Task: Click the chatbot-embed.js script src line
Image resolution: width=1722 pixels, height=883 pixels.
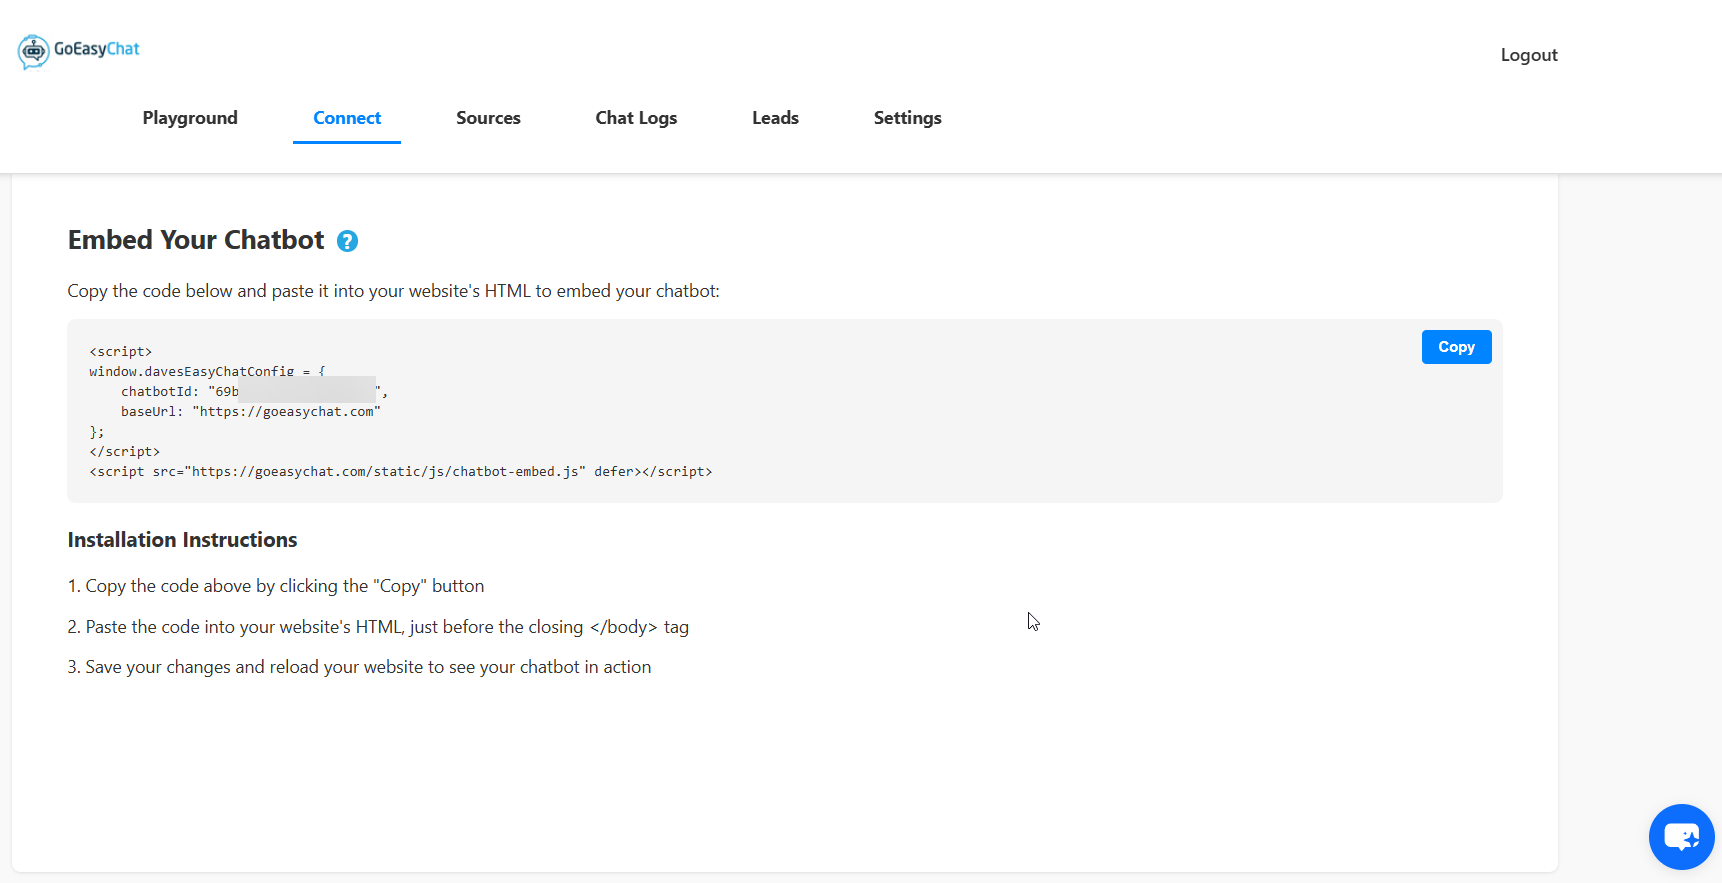Action: (401, 471)
